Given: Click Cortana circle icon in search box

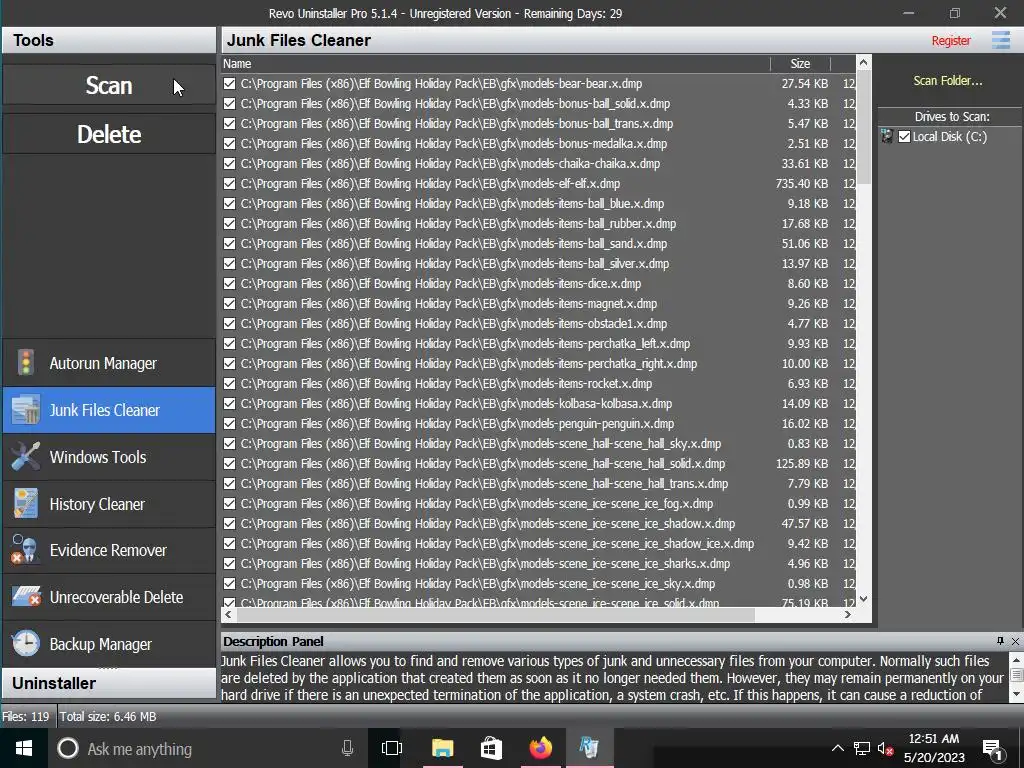Looking at the screenshot, I should (68, 748).
